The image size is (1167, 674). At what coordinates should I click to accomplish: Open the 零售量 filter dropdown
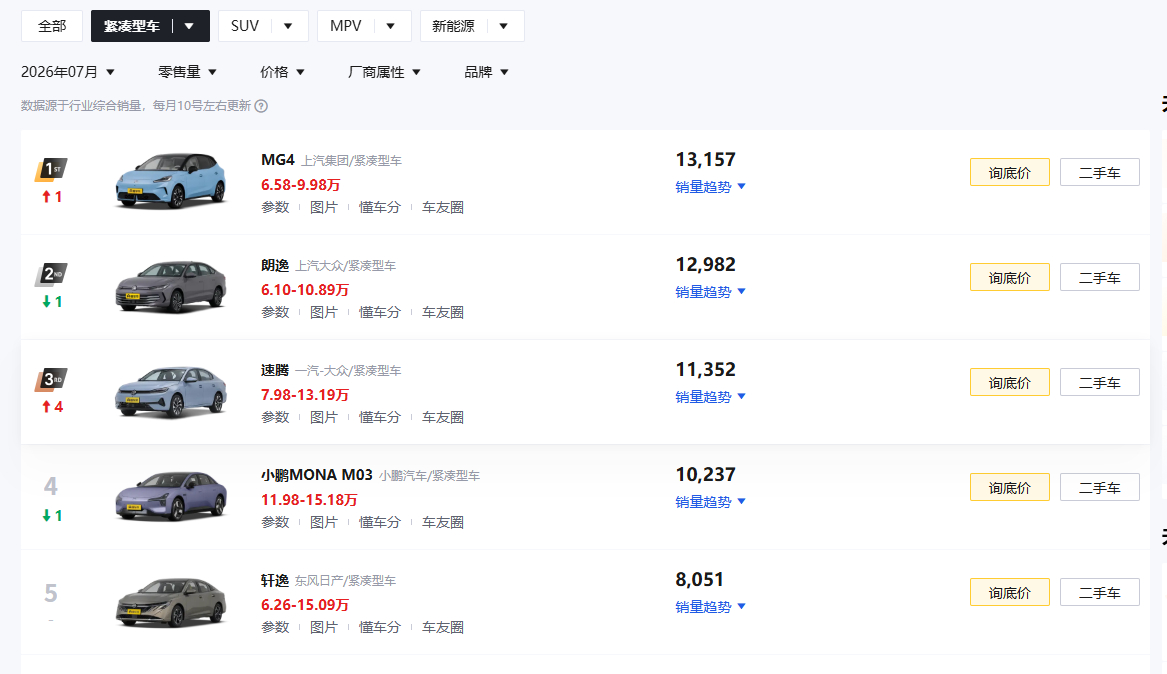coord(187,72)
